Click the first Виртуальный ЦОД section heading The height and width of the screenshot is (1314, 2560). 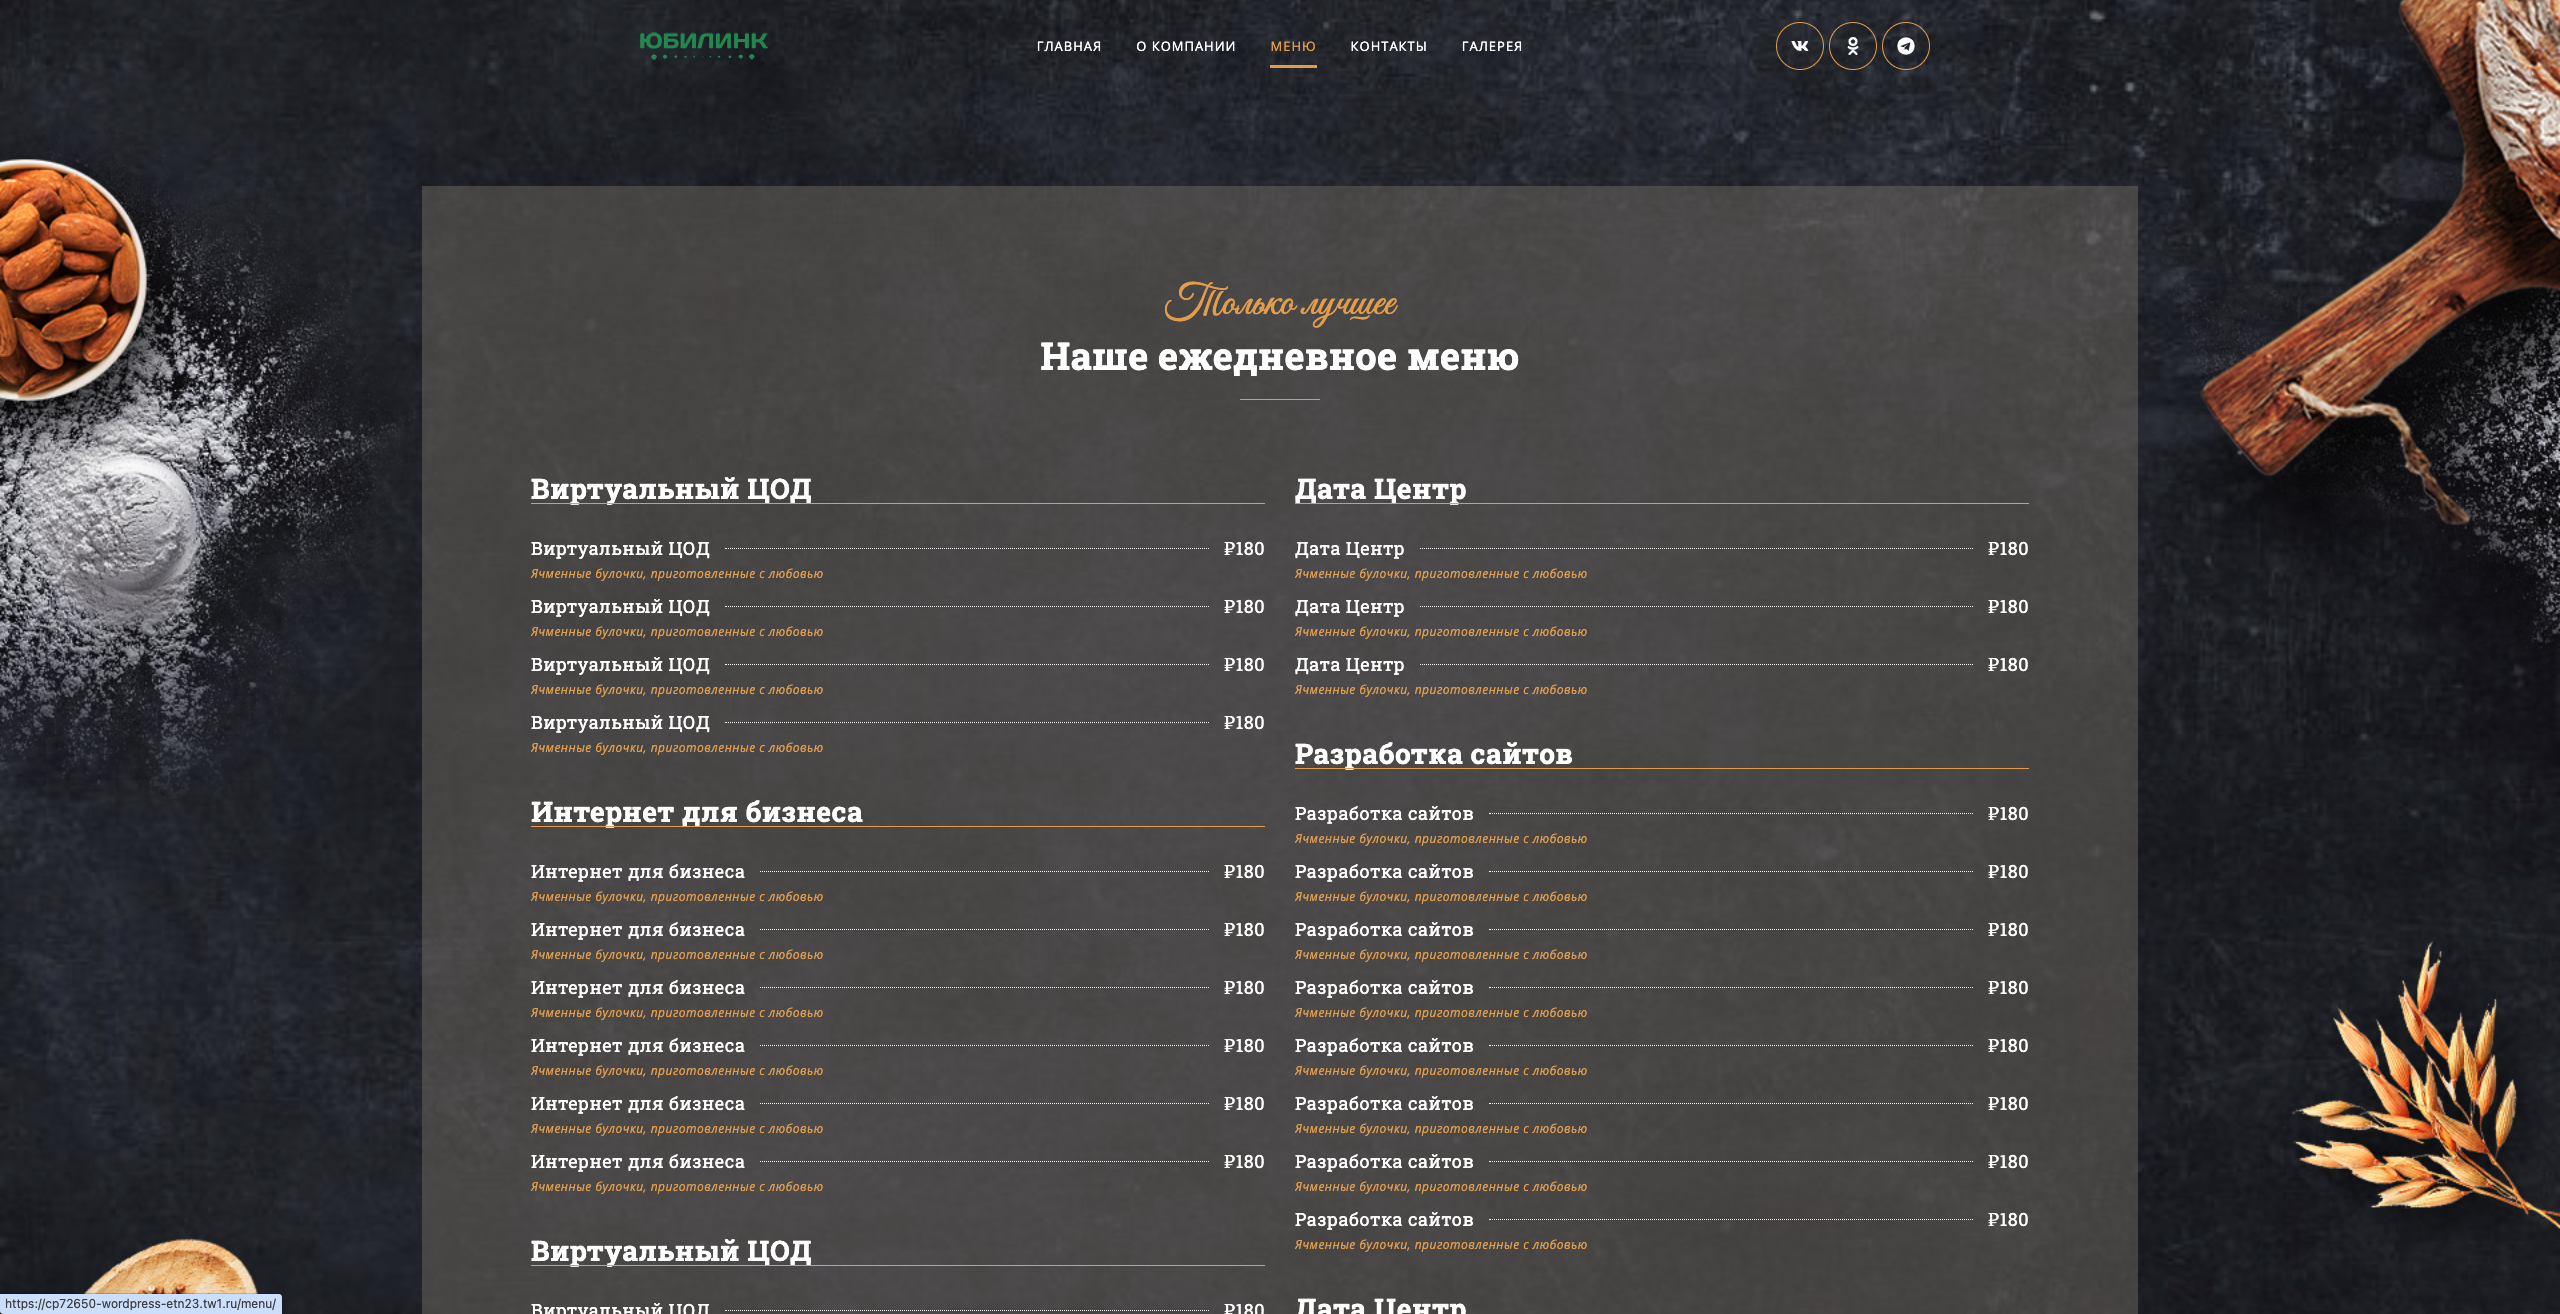tap(670, 489)
